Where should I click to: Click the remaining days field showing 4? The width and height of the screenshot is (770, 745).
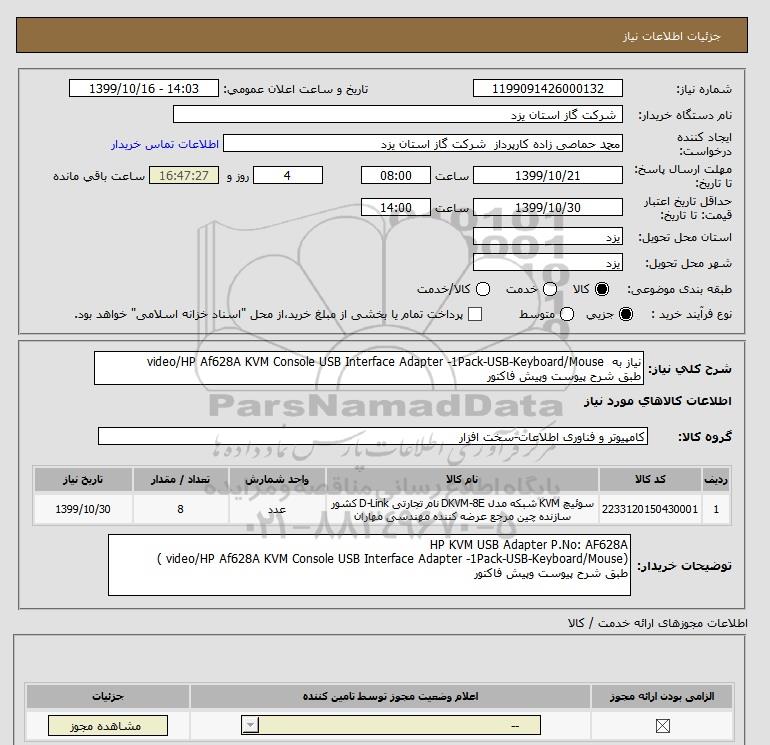(288, 175)
